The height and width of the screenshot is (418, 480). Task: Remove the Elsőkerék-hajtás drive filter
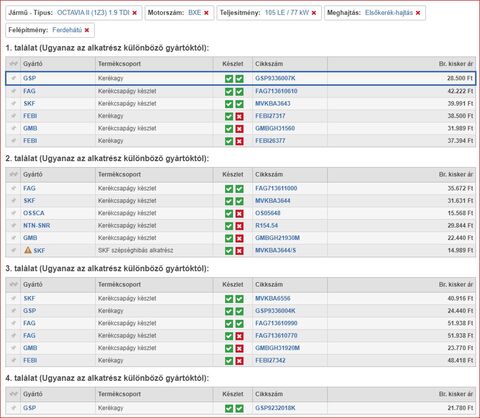[x=418, y=13]
